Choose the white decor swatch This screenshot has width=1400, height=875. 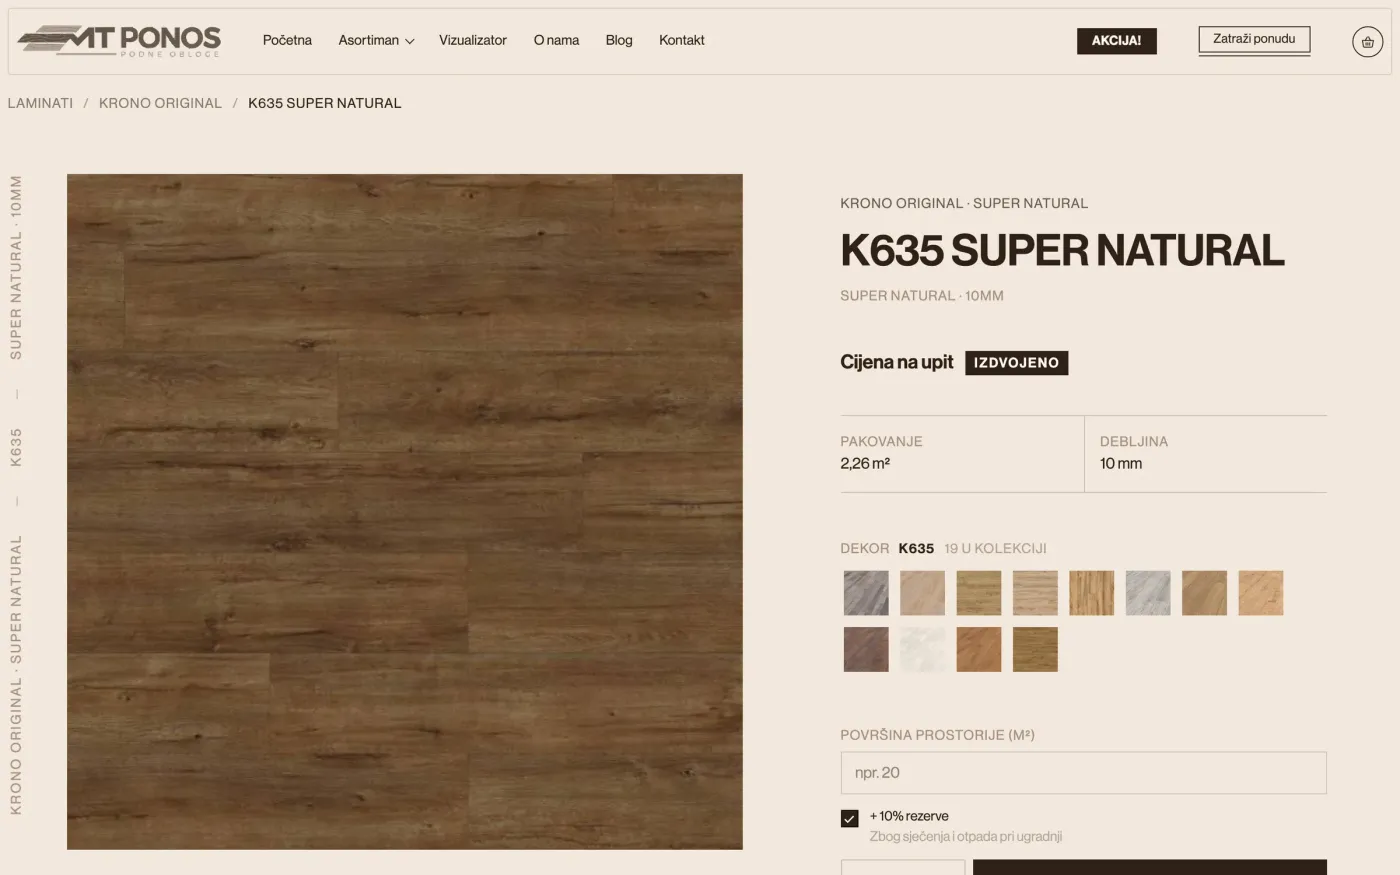pyautogui.click(x=922, y=649)
